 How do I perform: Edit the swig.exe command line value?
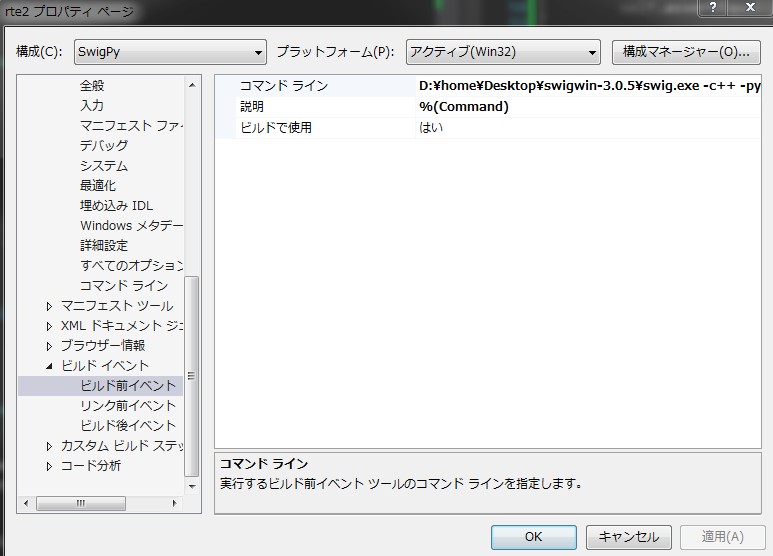click(x=589, y=86)
